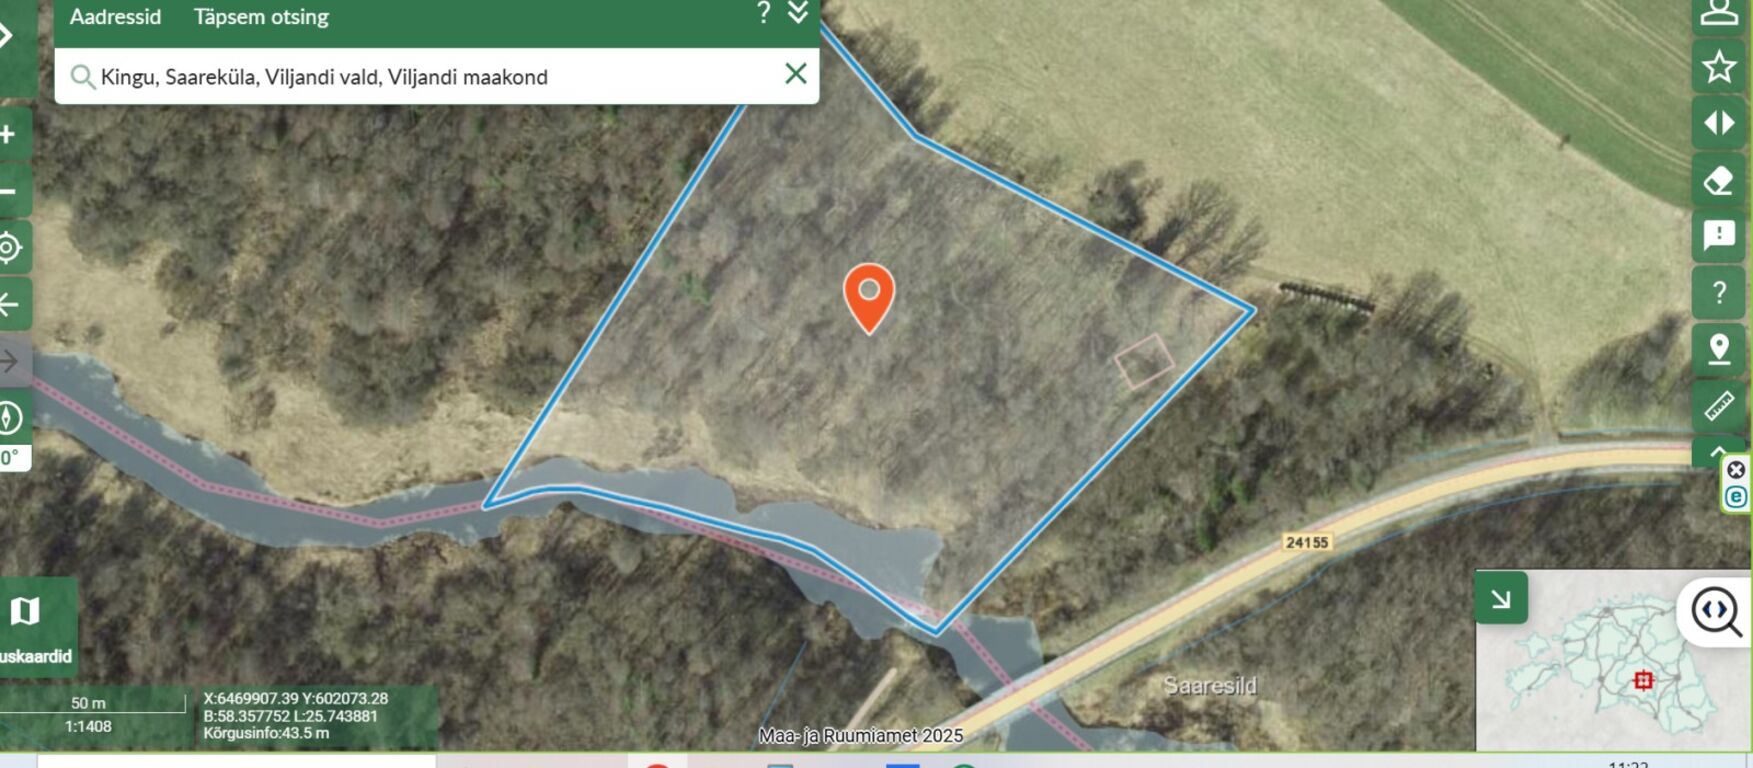Open favorites star icon
The image size is (1753, 768).
pyautogui.click(x=1719, y=67)
